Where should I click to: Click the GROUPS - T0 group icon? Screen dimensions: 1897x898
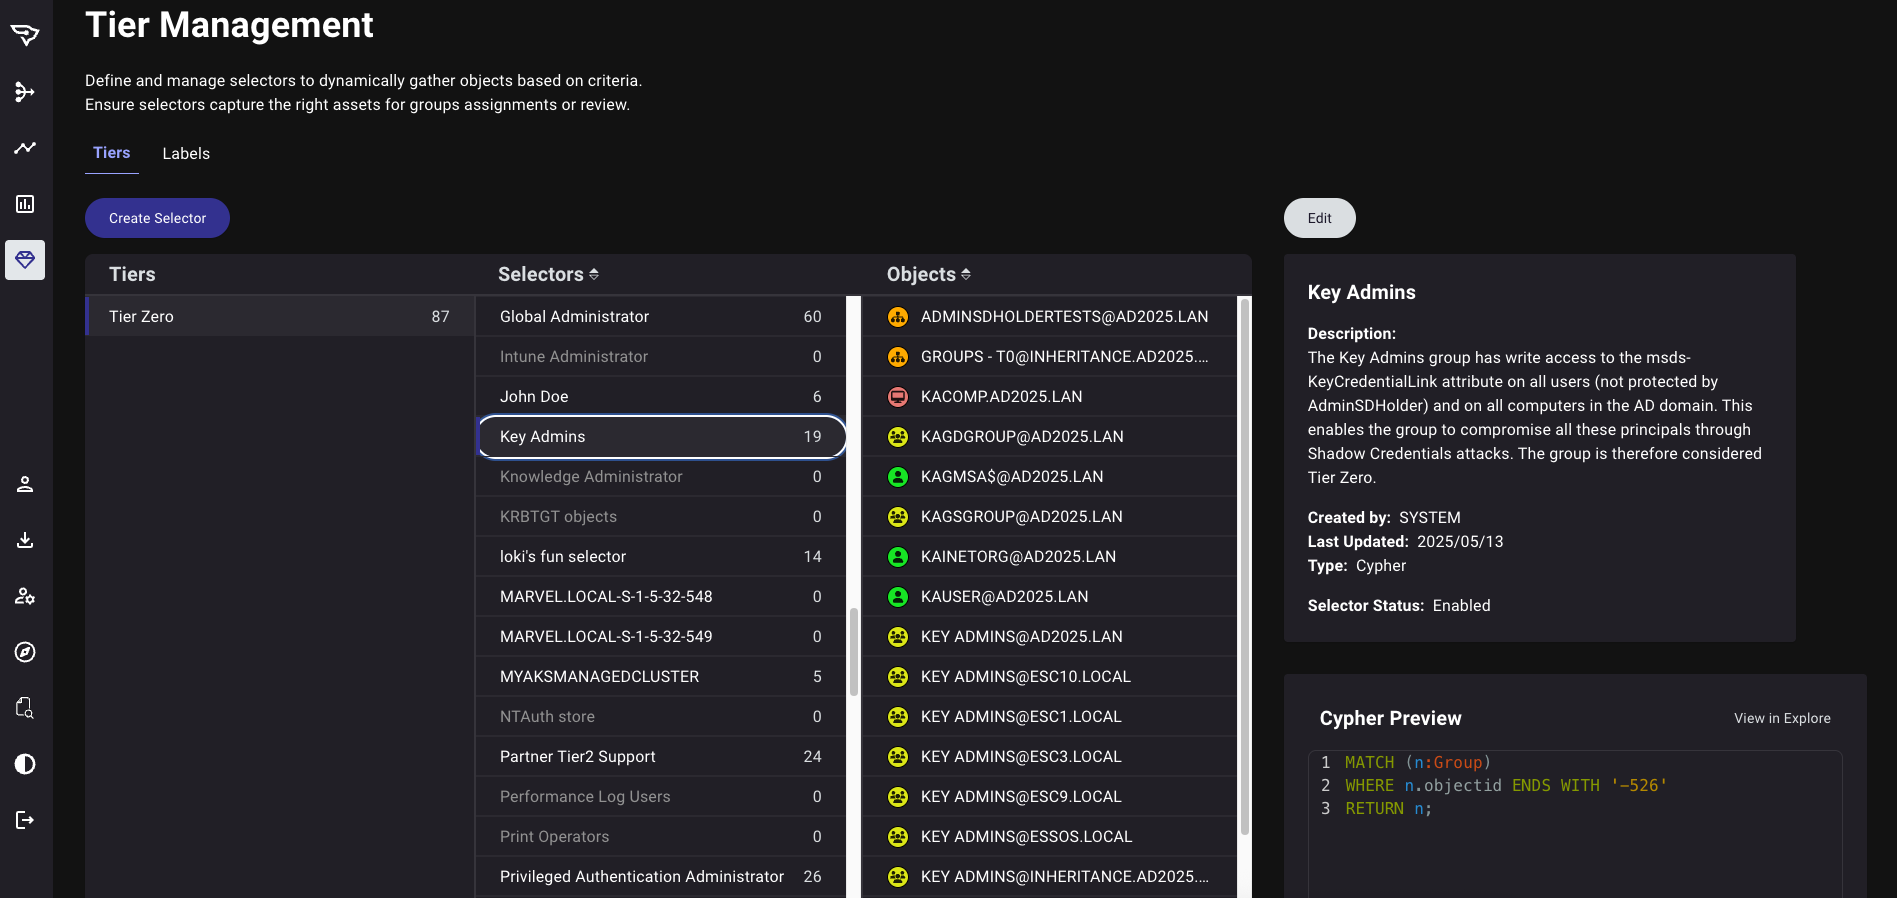pos(898,357)
